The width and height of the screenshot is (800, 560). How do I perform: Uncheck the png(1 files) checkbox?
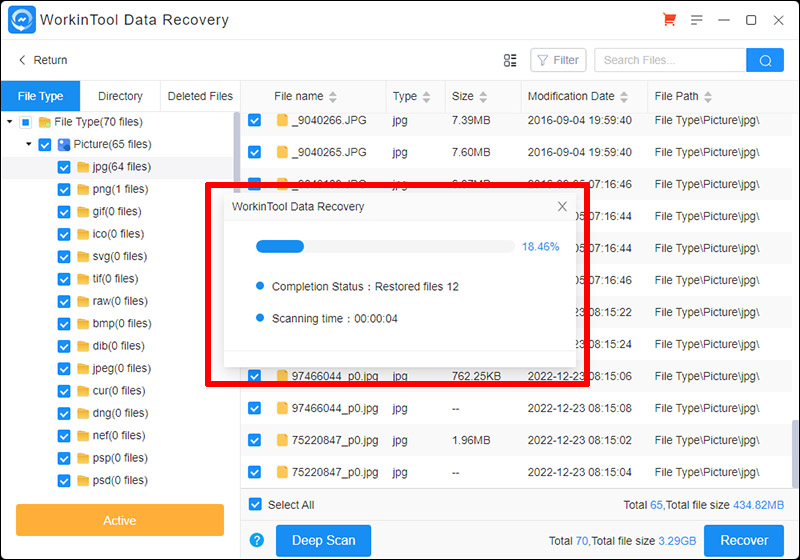[64, 189]
